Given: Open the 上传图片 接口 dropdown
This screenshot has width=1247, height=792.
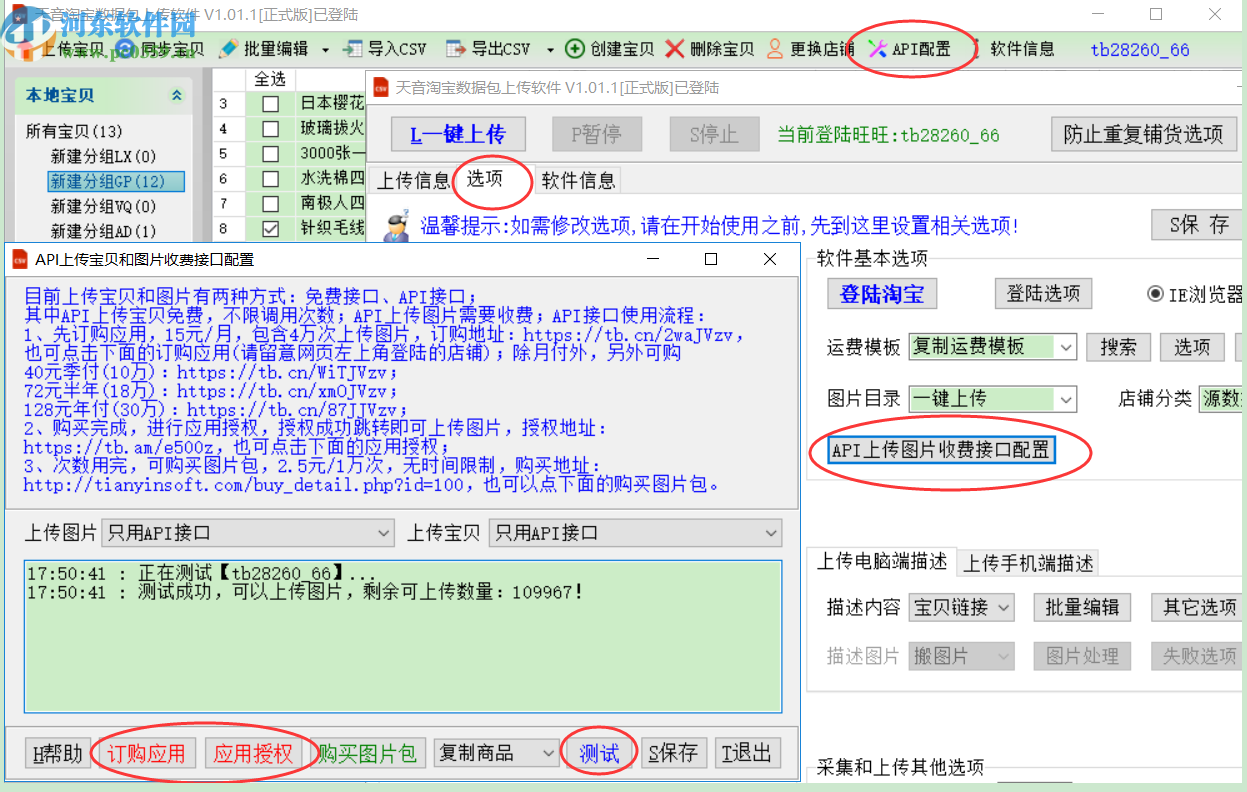Looking at the screenshot, I should pyautogui.click(x=382, y=533).
